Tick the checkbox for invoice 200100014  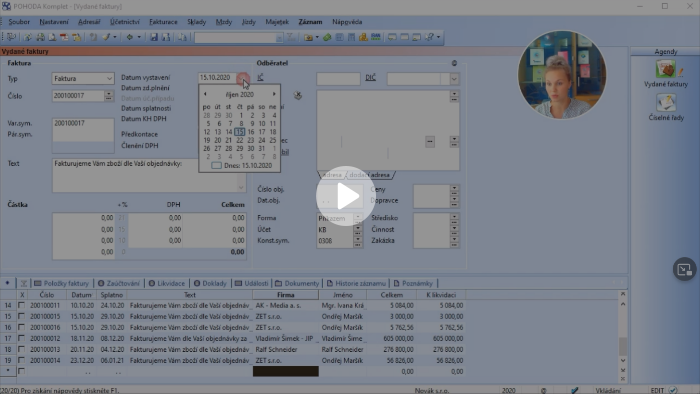(x=21, y=360)
